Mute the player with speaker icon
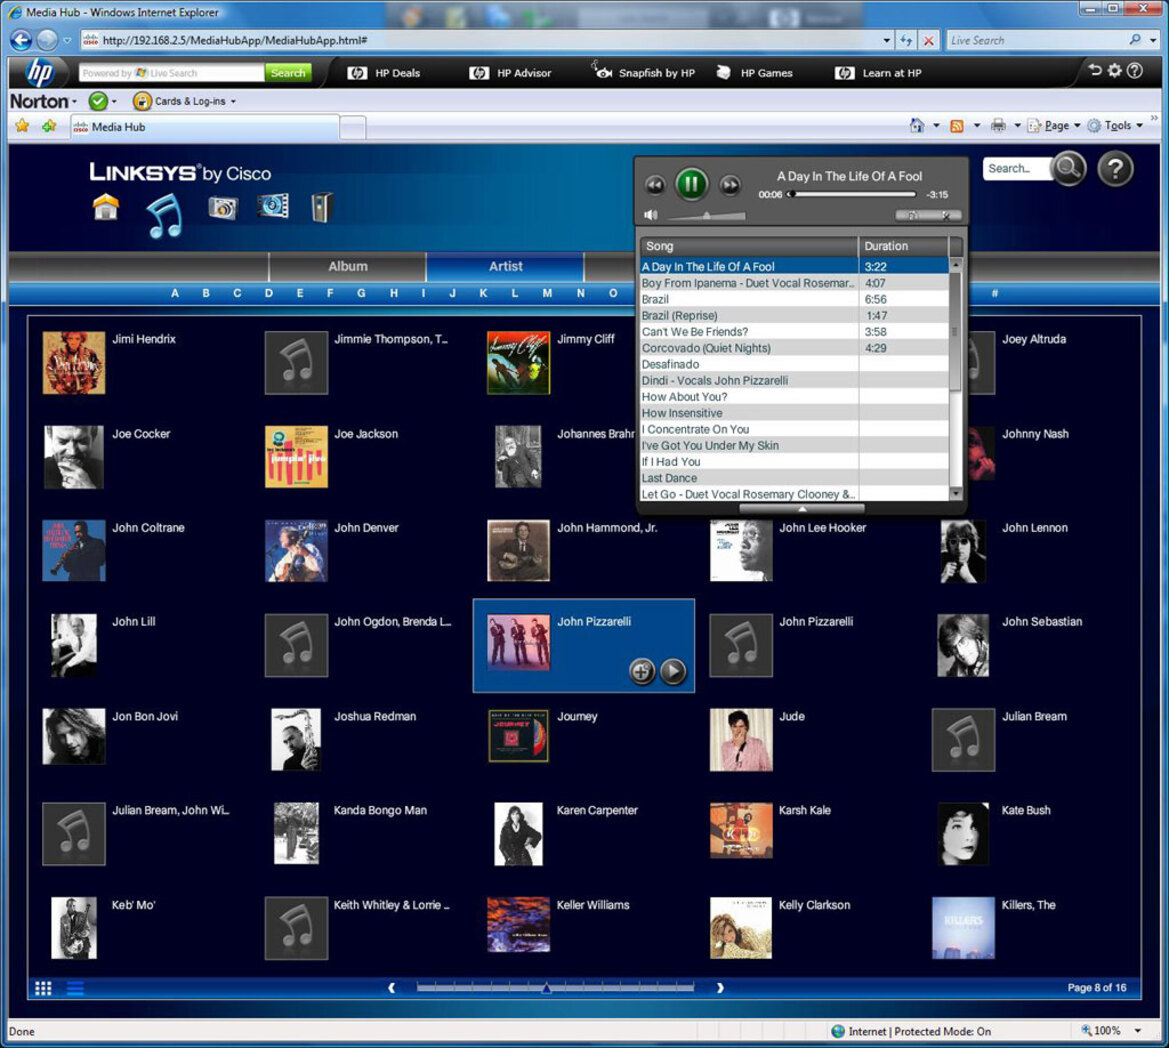The image size is (1169, 1048). coord(651,215)
